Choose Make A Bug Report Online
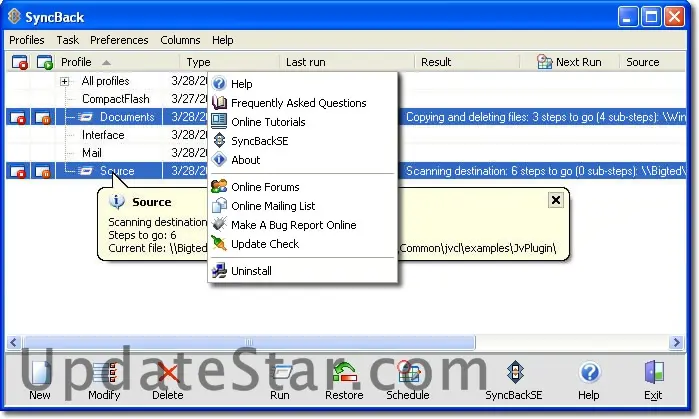Screen dimensions: 699x419 pyautogui.click(x=303, y=225)
